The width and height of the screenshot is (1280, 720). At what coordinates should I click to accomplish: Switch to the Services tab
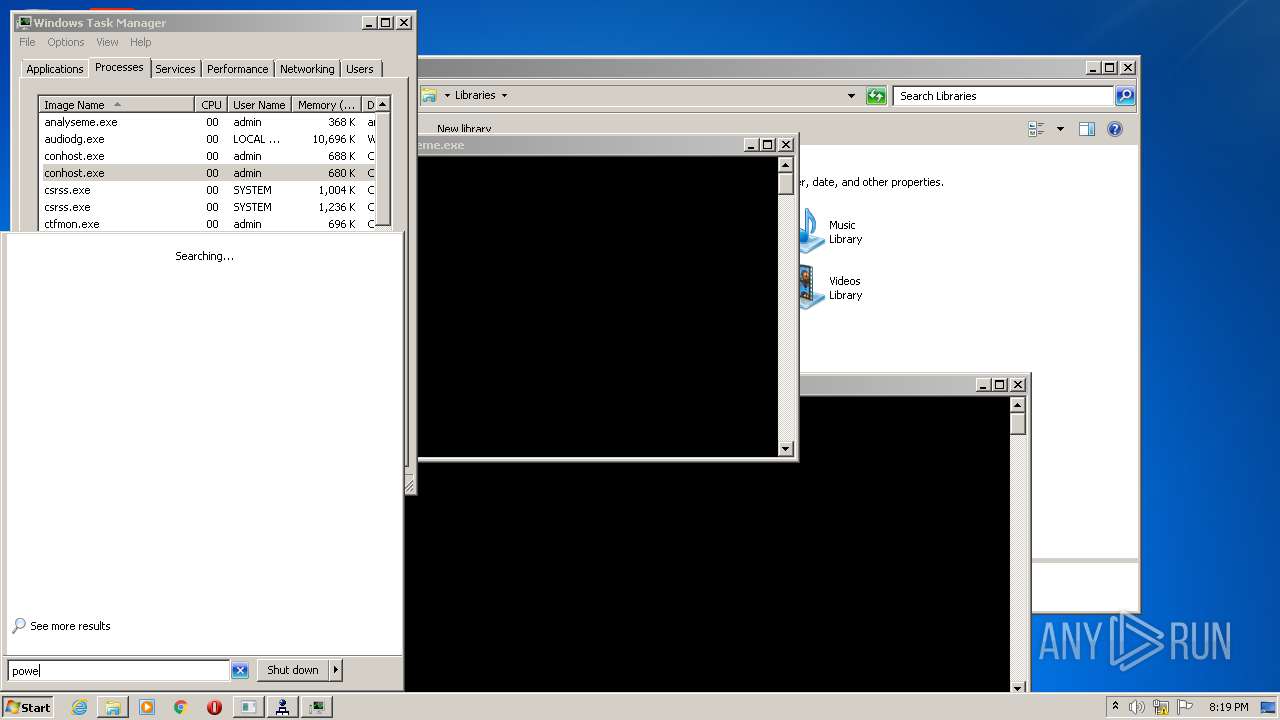175,69
